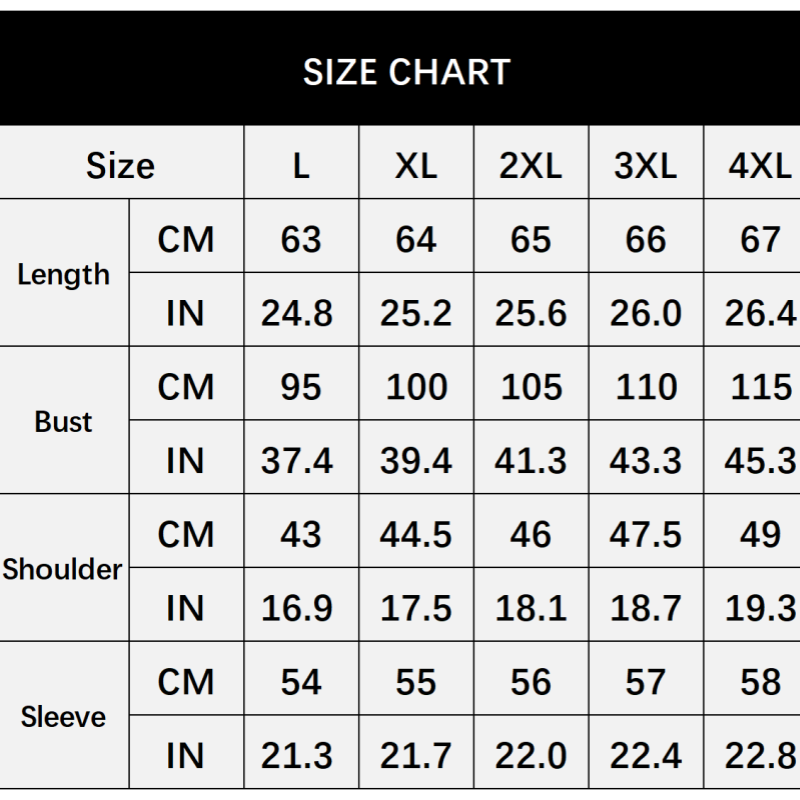Click the Sleeve value 54 for L
This screenshot has width=800, height=800.
(301, 682)
